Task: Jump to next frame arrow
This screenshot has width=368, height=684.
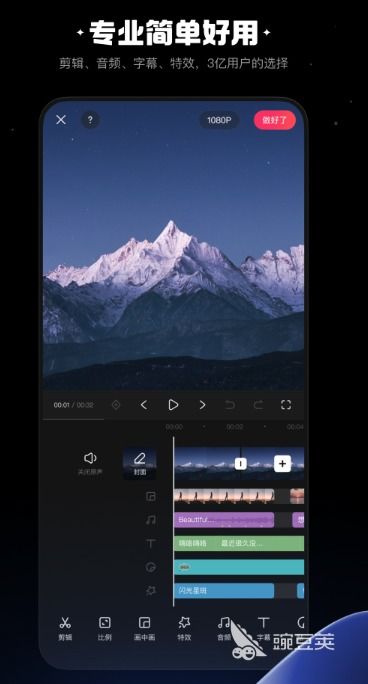Action: [202, 405]
